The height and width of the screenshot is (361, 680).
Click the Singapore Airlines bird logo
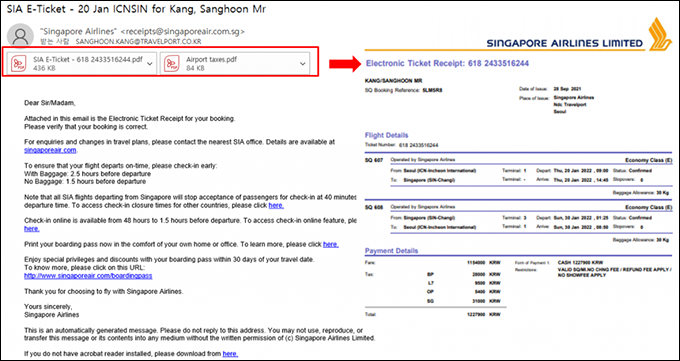coord(660,34)
